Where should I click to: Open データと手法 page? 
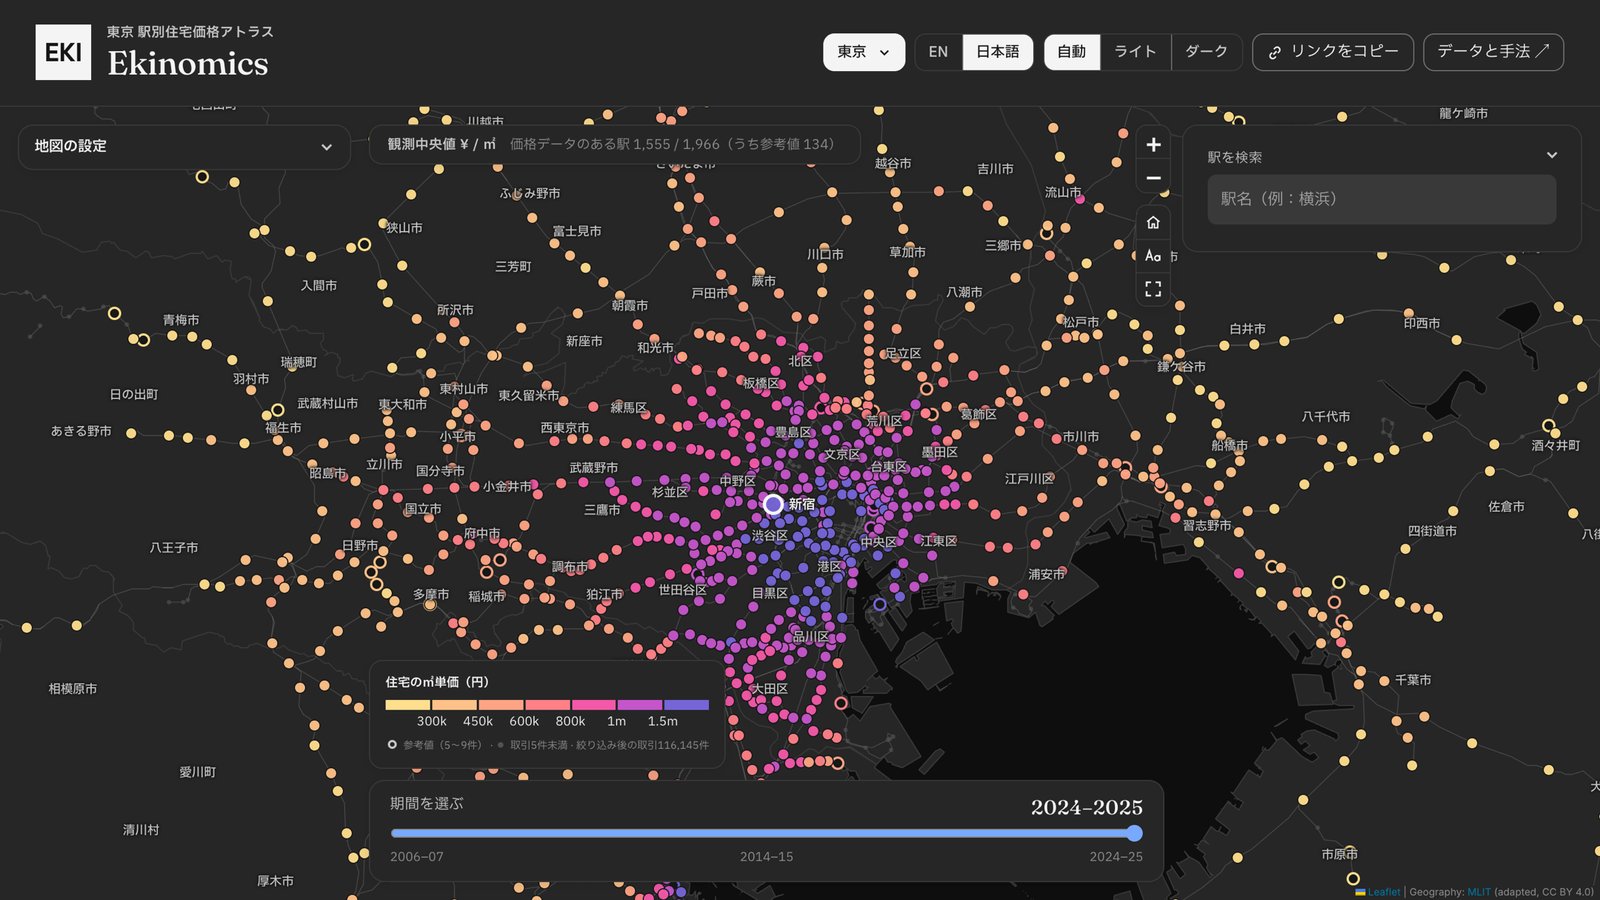(1493, 52)
